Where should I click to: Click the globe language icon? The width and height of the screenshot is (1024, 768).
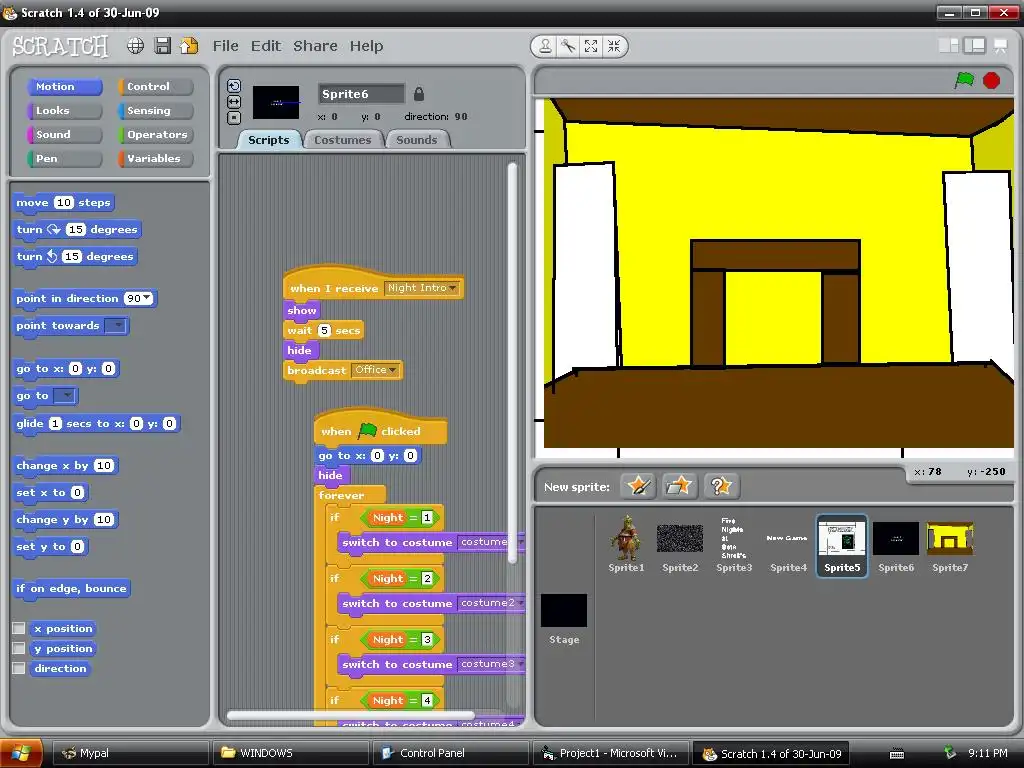[135, 46]
